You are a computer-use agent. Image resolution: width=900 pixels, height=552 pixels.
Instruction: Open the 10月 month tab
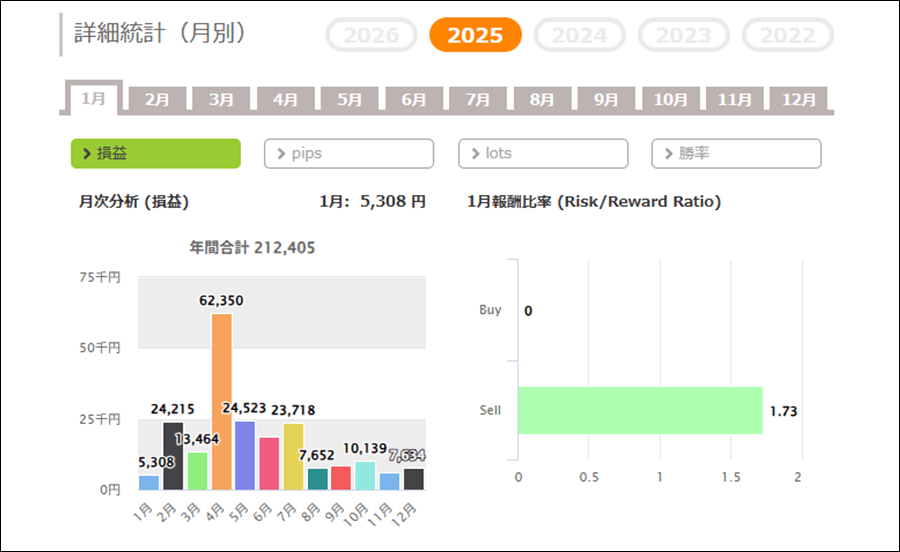point(671,100)
